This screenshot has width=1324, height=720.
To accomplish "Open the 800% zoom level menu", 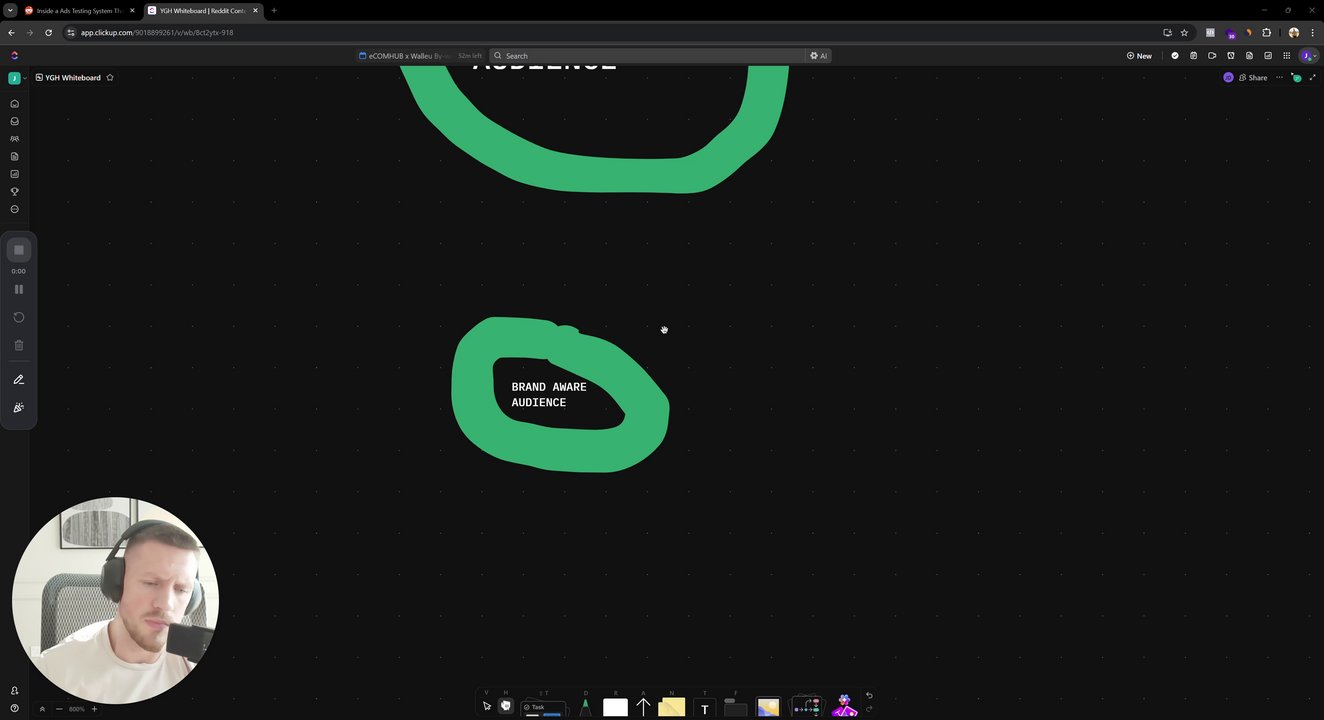I will pyautogui.click(x=77, y=709).
